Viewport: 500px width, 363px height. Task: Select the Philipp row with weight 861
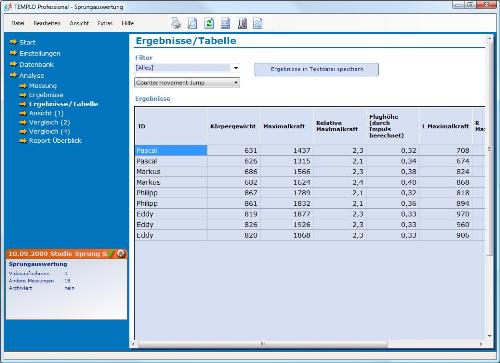tap(310, 203)
